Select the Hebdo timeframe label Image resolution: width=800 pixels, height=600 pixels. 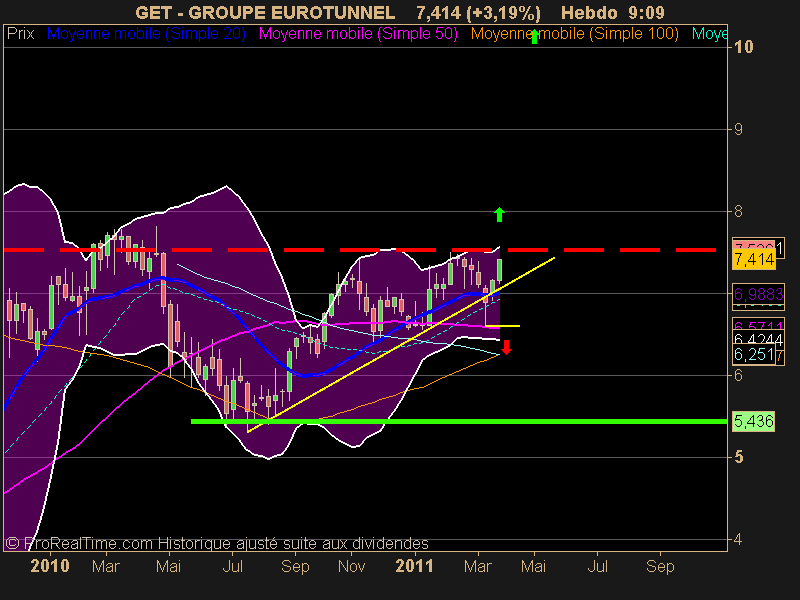[x=589, y=13]
